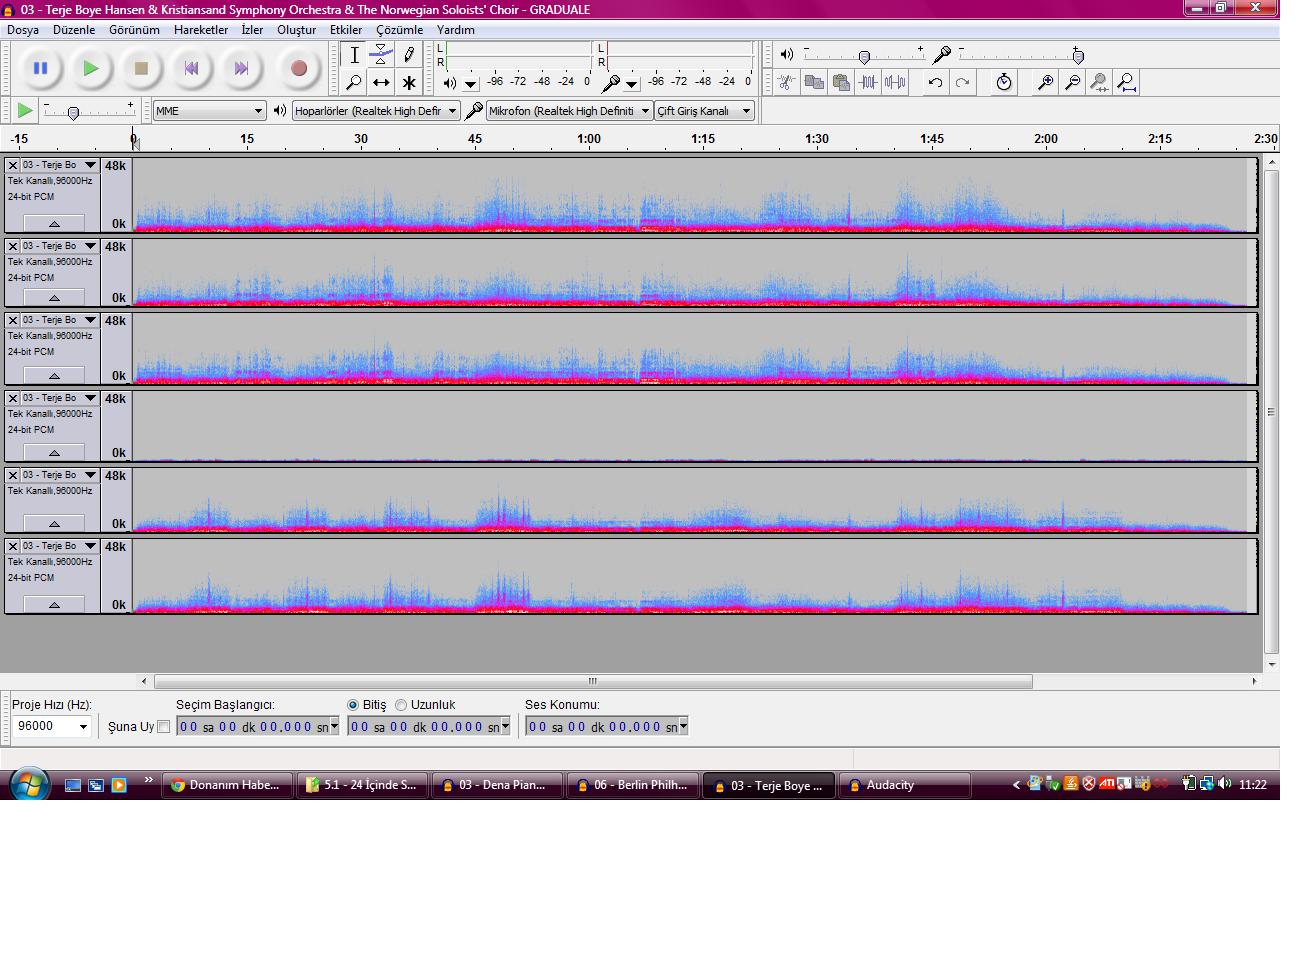This screenshot has width=1296, height=972.
Task: Skip to the start of the project
Action: [191, 68]
